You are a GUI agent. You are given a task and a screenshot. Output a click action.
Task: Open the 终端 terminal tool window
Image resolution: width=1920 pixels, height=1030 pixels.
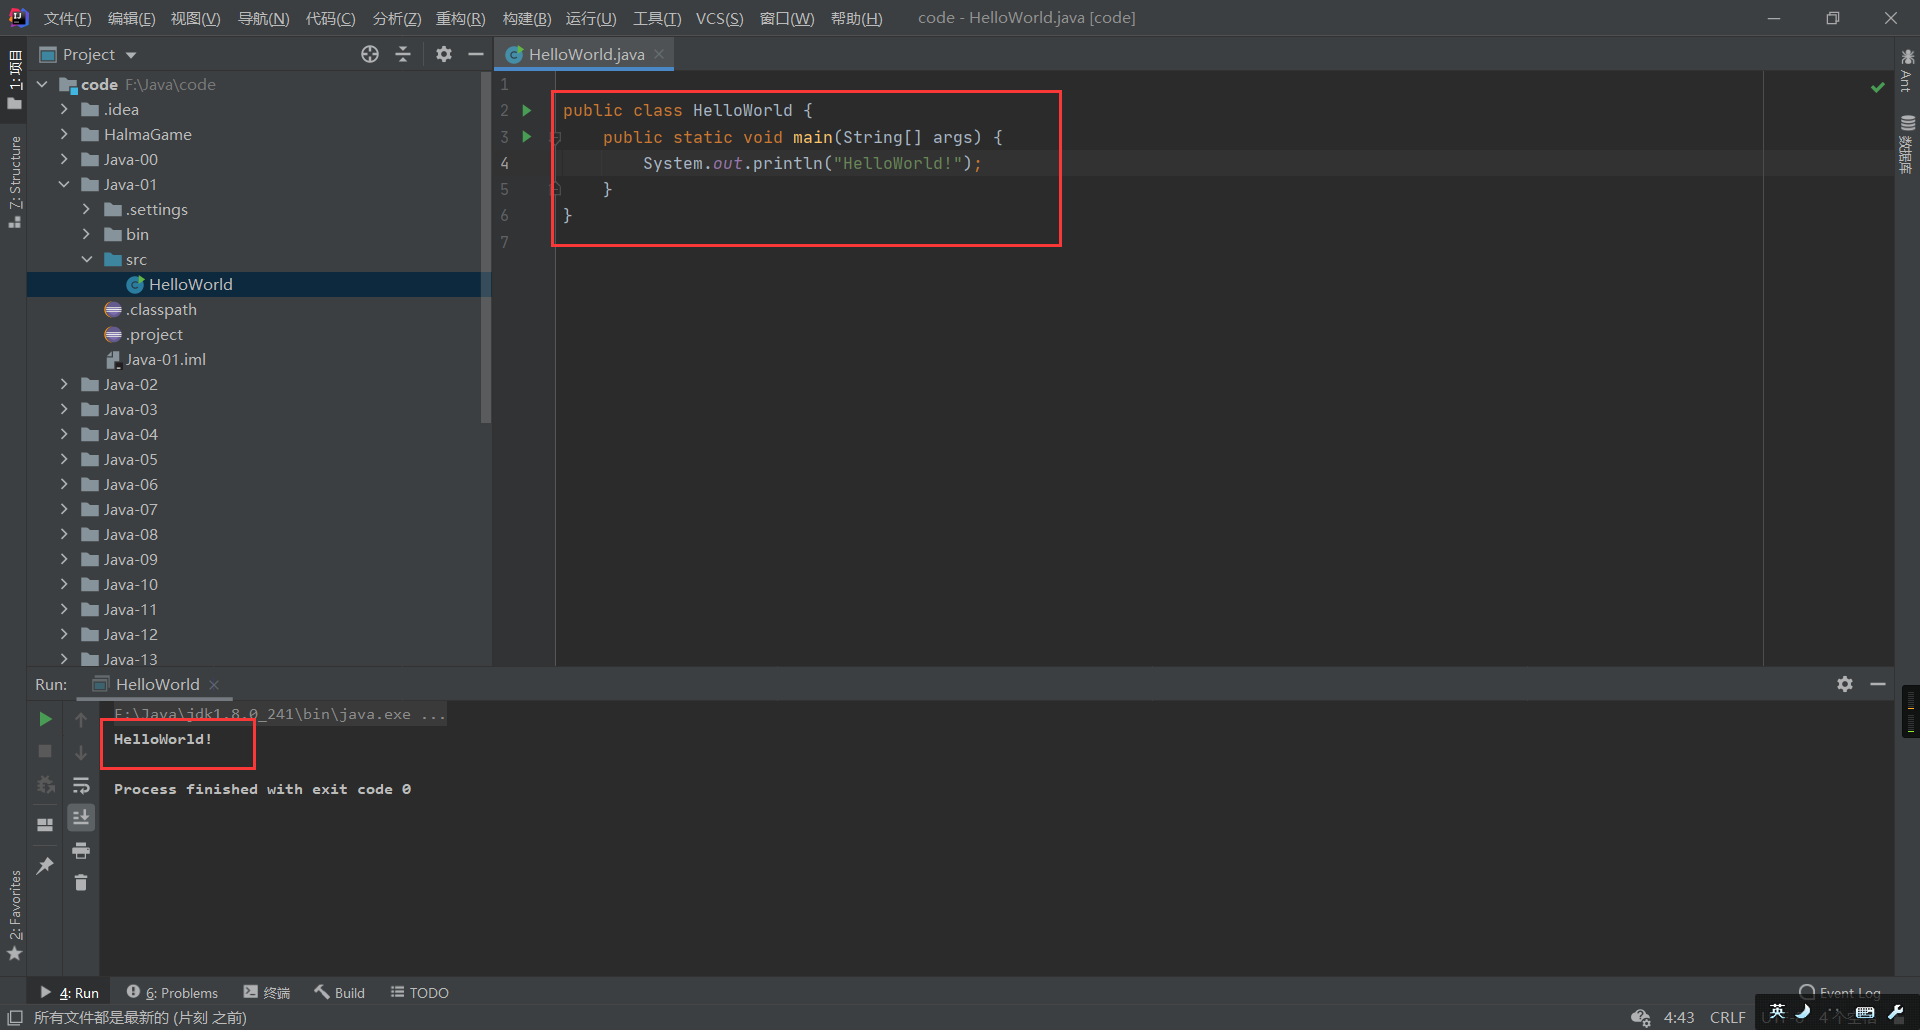(266, 992)
